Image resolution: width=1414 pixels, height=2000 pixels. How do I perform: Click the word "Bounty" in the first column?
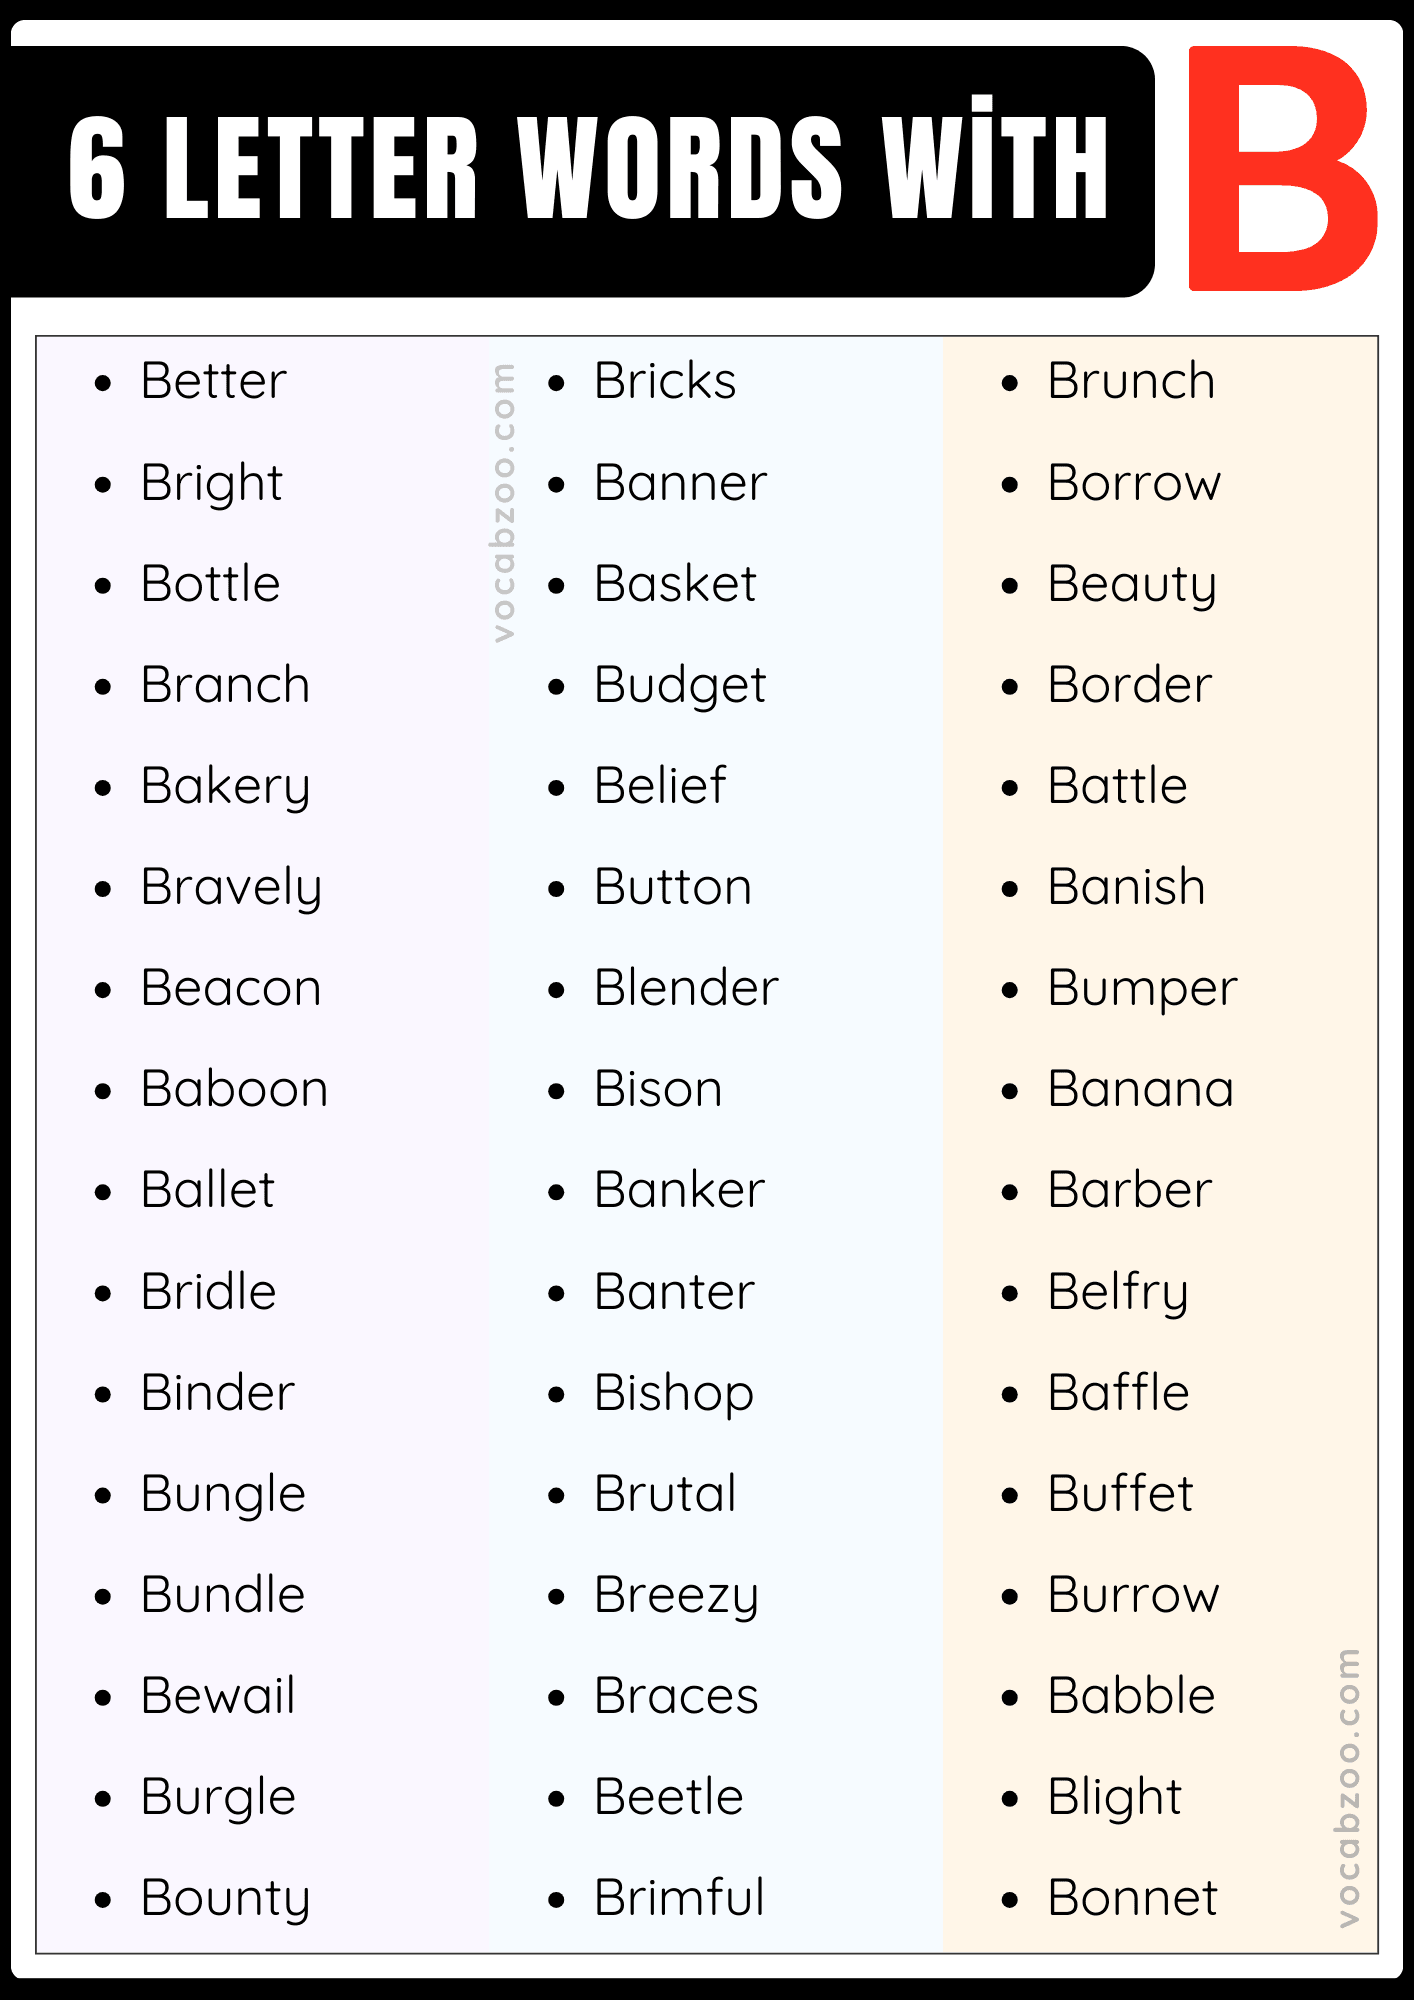pyautogui.click(x=225, y=1898)
